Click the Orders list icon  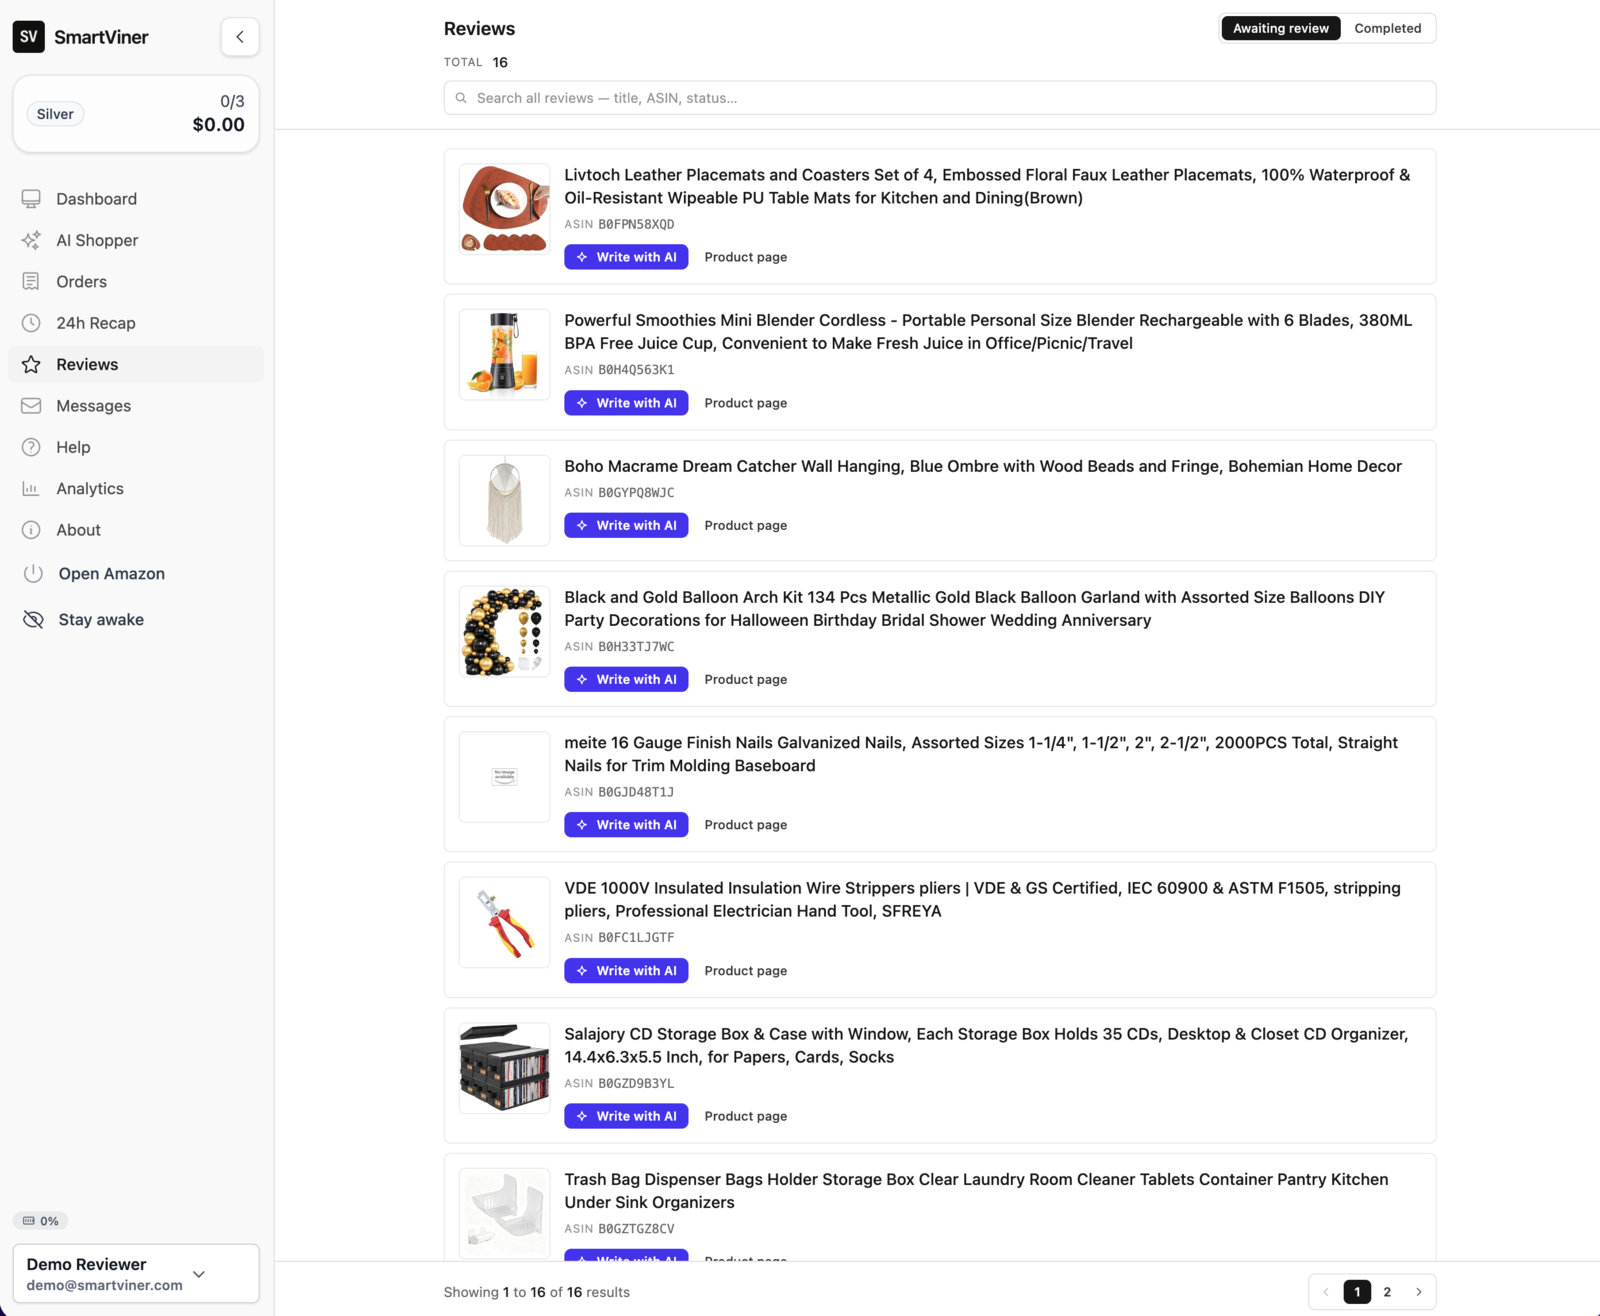[x=31, y=282]
